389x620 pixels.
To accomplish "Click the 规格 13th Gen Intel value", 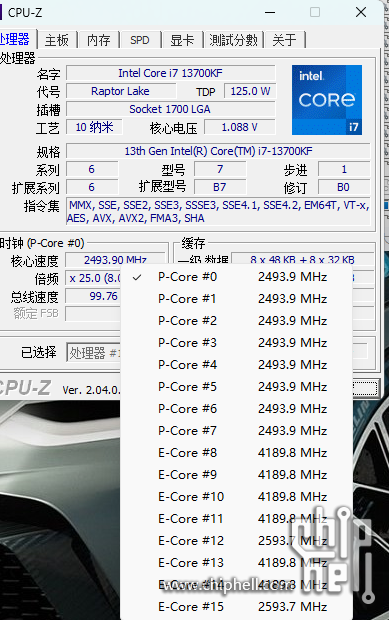I will [218, 151].
